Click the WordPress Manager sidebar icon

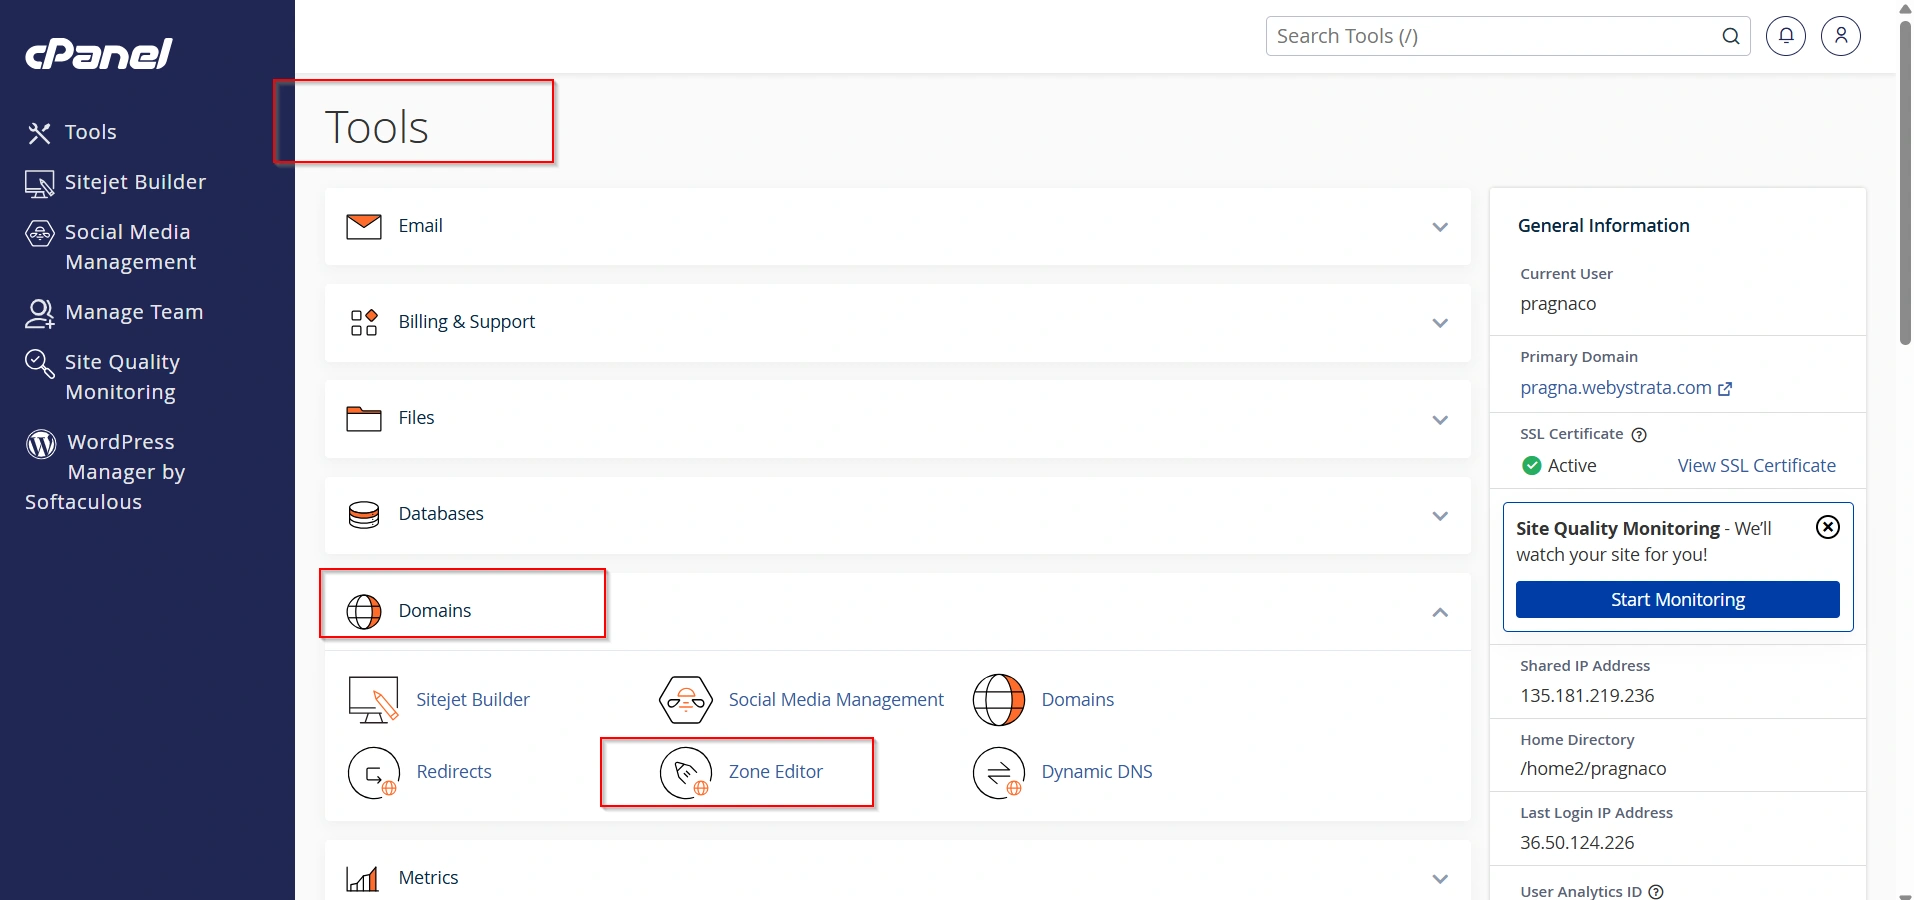click(x=41, y=443)
